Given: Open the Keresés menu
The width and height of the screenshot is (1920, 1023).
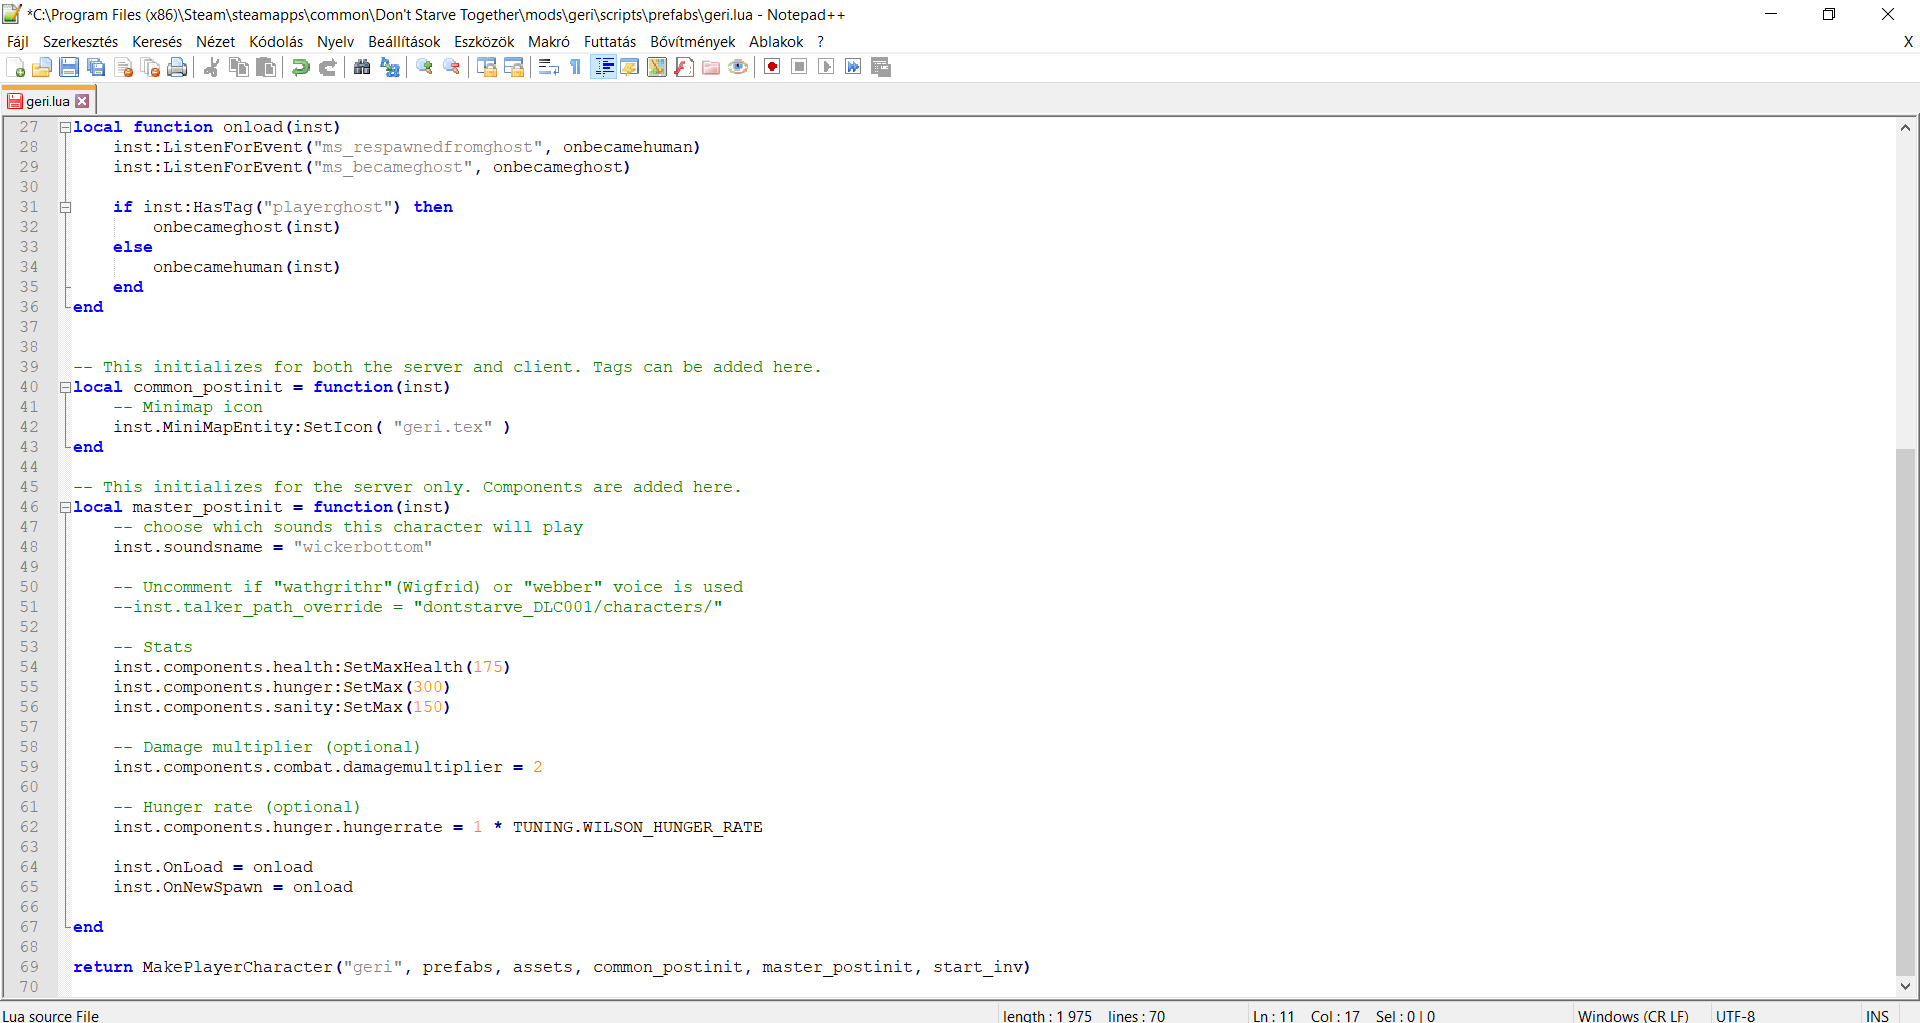Looking at the screenshot, I should 157,41.
